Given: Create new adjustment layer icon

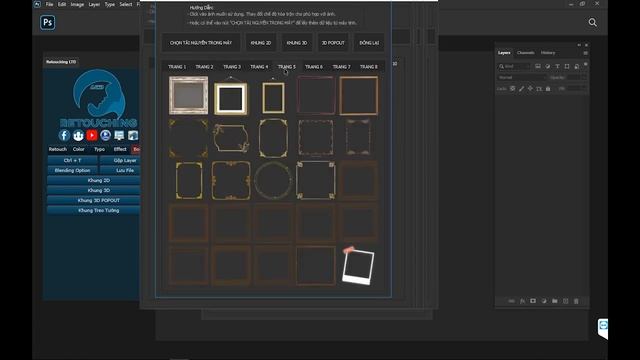Looking at the screenshot, I should (x=544, y=301).
